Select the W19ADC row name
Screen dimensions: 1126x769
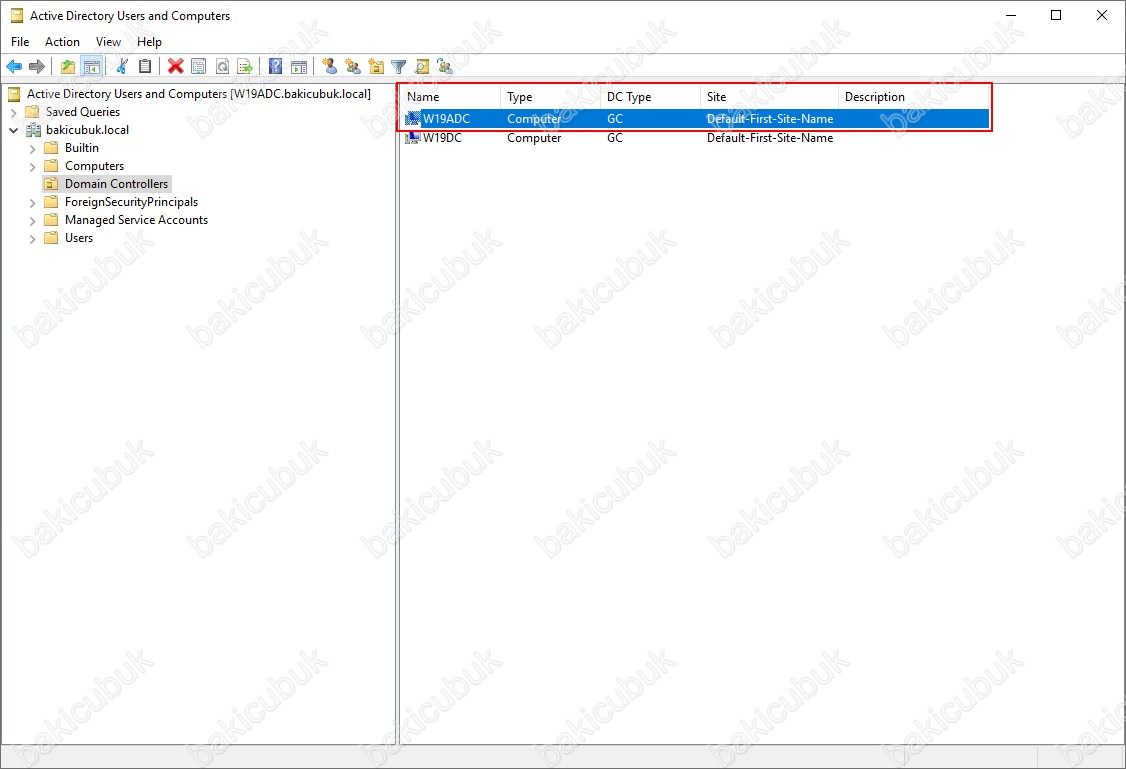pos(446,118)
